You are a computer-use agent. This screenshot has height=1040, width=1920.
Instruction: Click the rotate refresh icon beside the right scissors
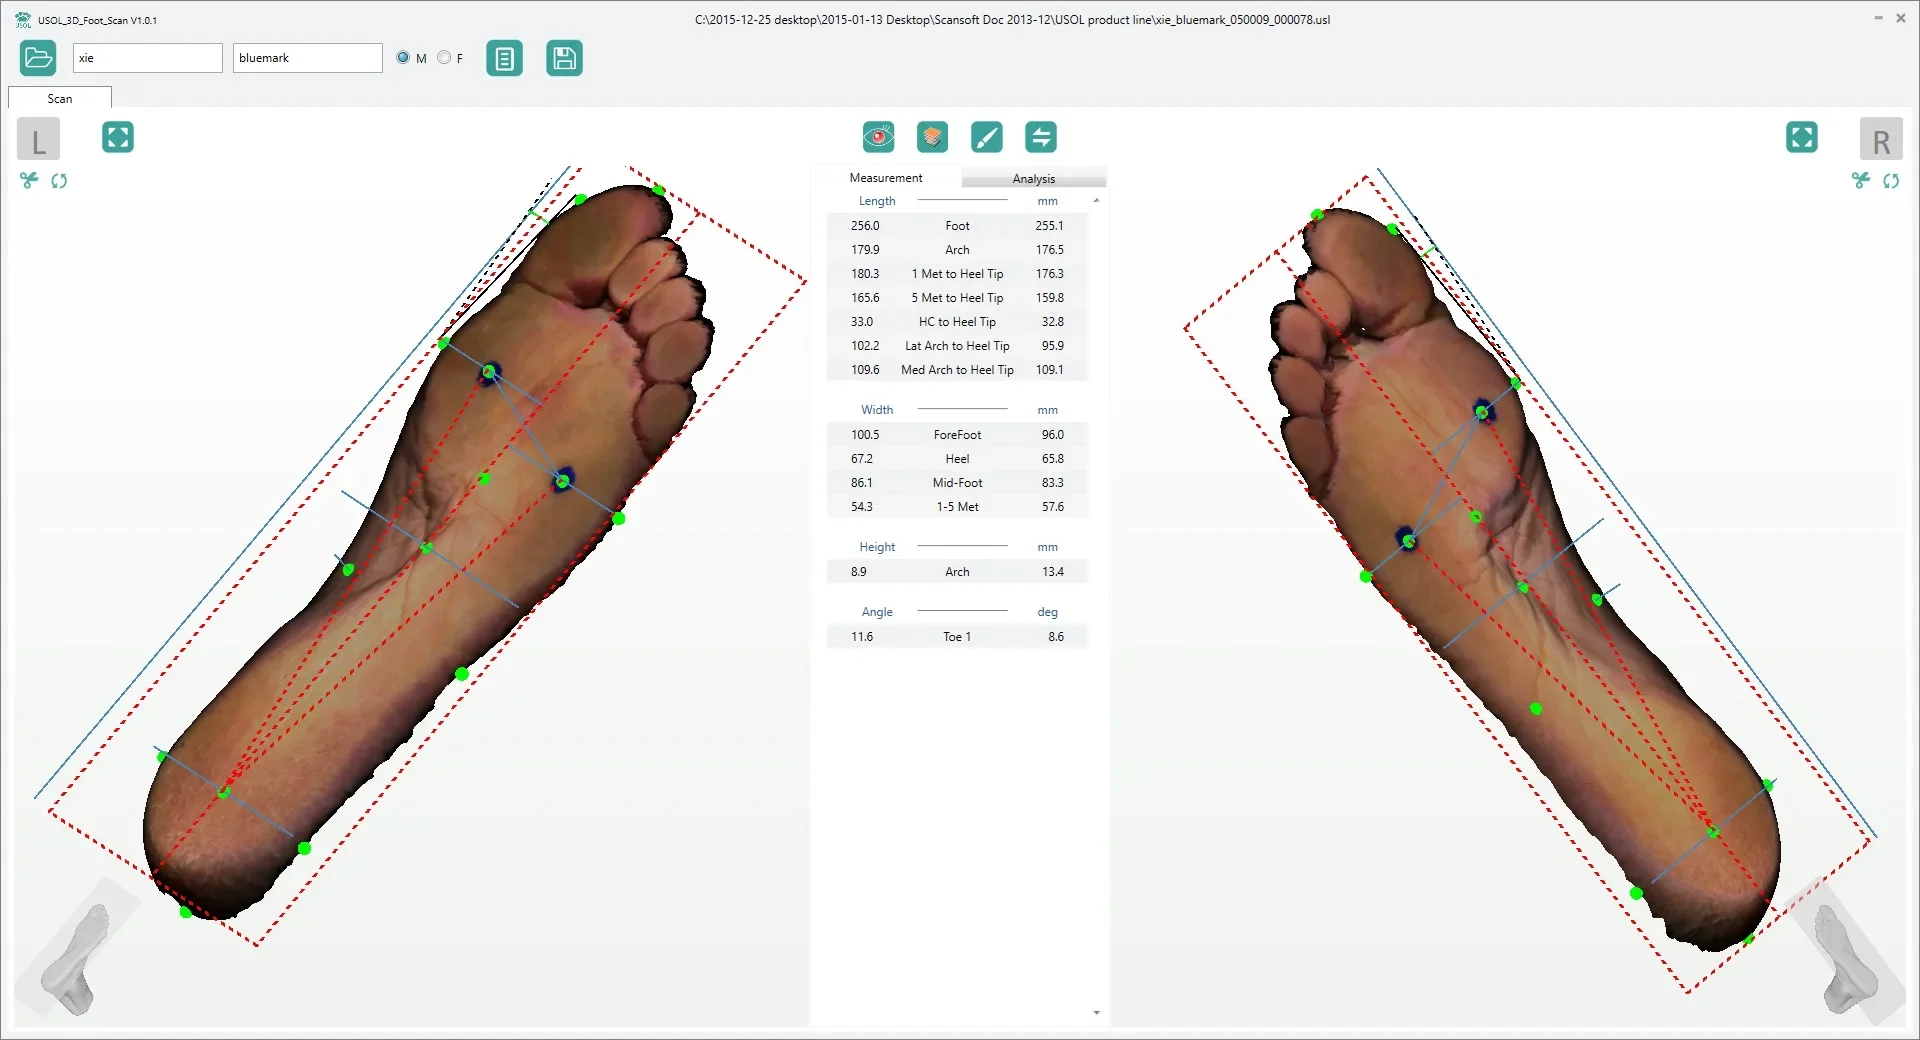(1891, 181)
